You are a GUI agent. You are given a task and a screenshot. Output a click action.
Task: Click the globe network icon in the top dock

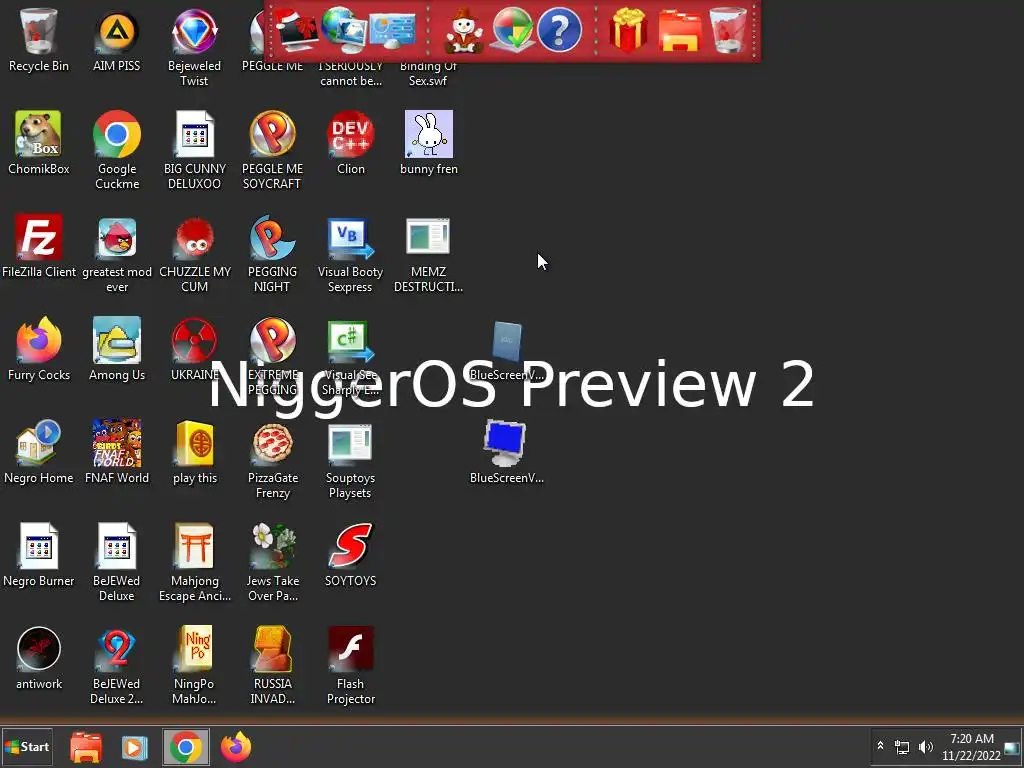[345, 29]
